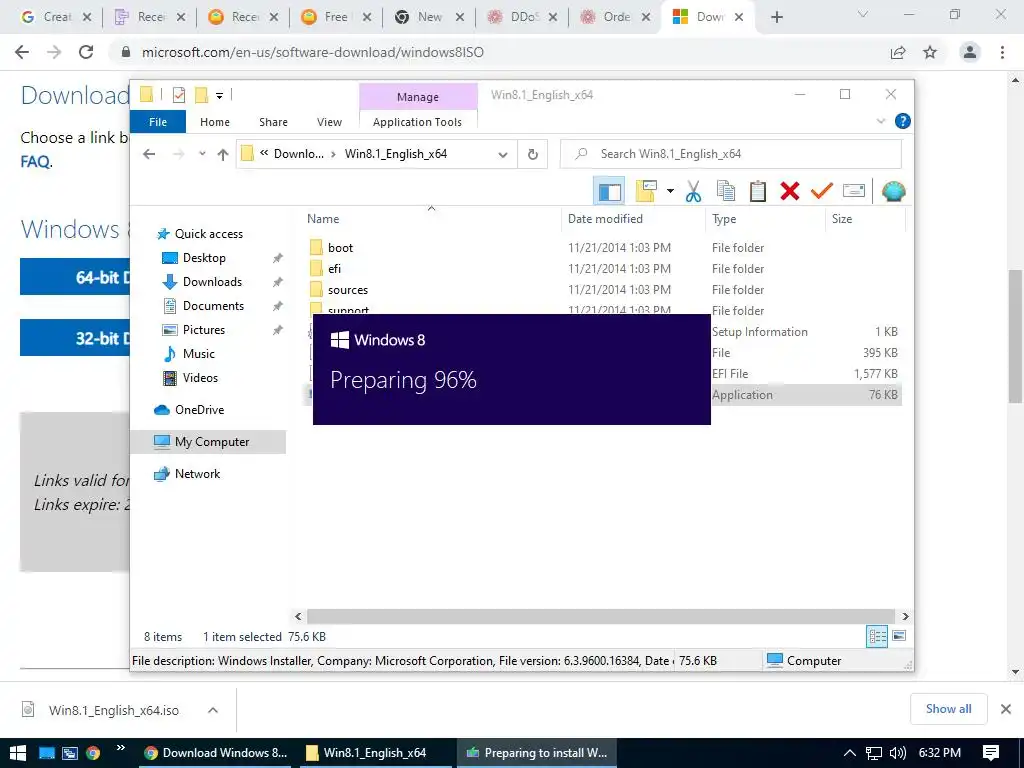The width and height of the screenshot is (1024, 768).
Task: Click the Cut scissors icon in Explorer toolbar
Action: tap(693, 191)
